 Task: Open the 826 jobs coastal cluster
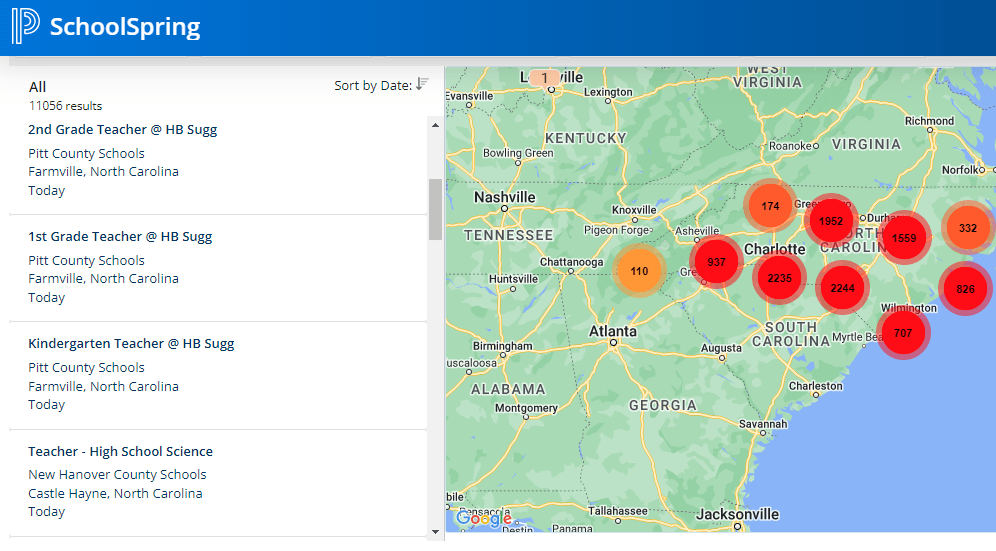tap(965, 289)
